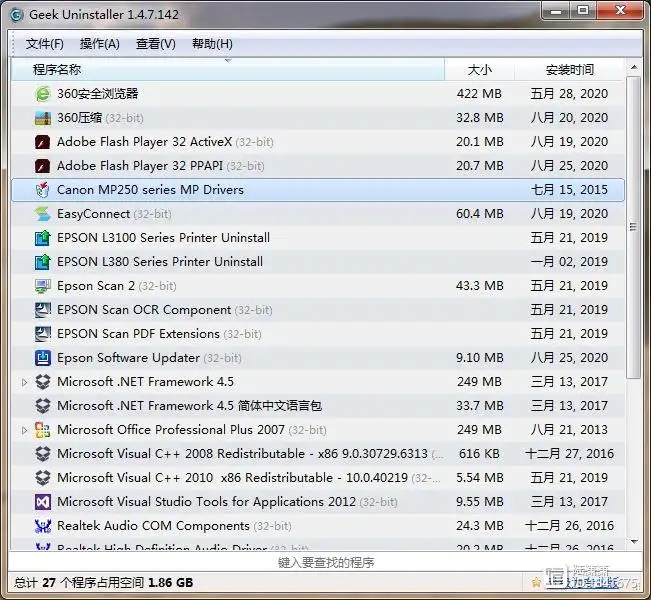The image size is (651, 600).
Task: Click the scrollbar up arrow
Action: pyautogui.click(x=634, y=67)
